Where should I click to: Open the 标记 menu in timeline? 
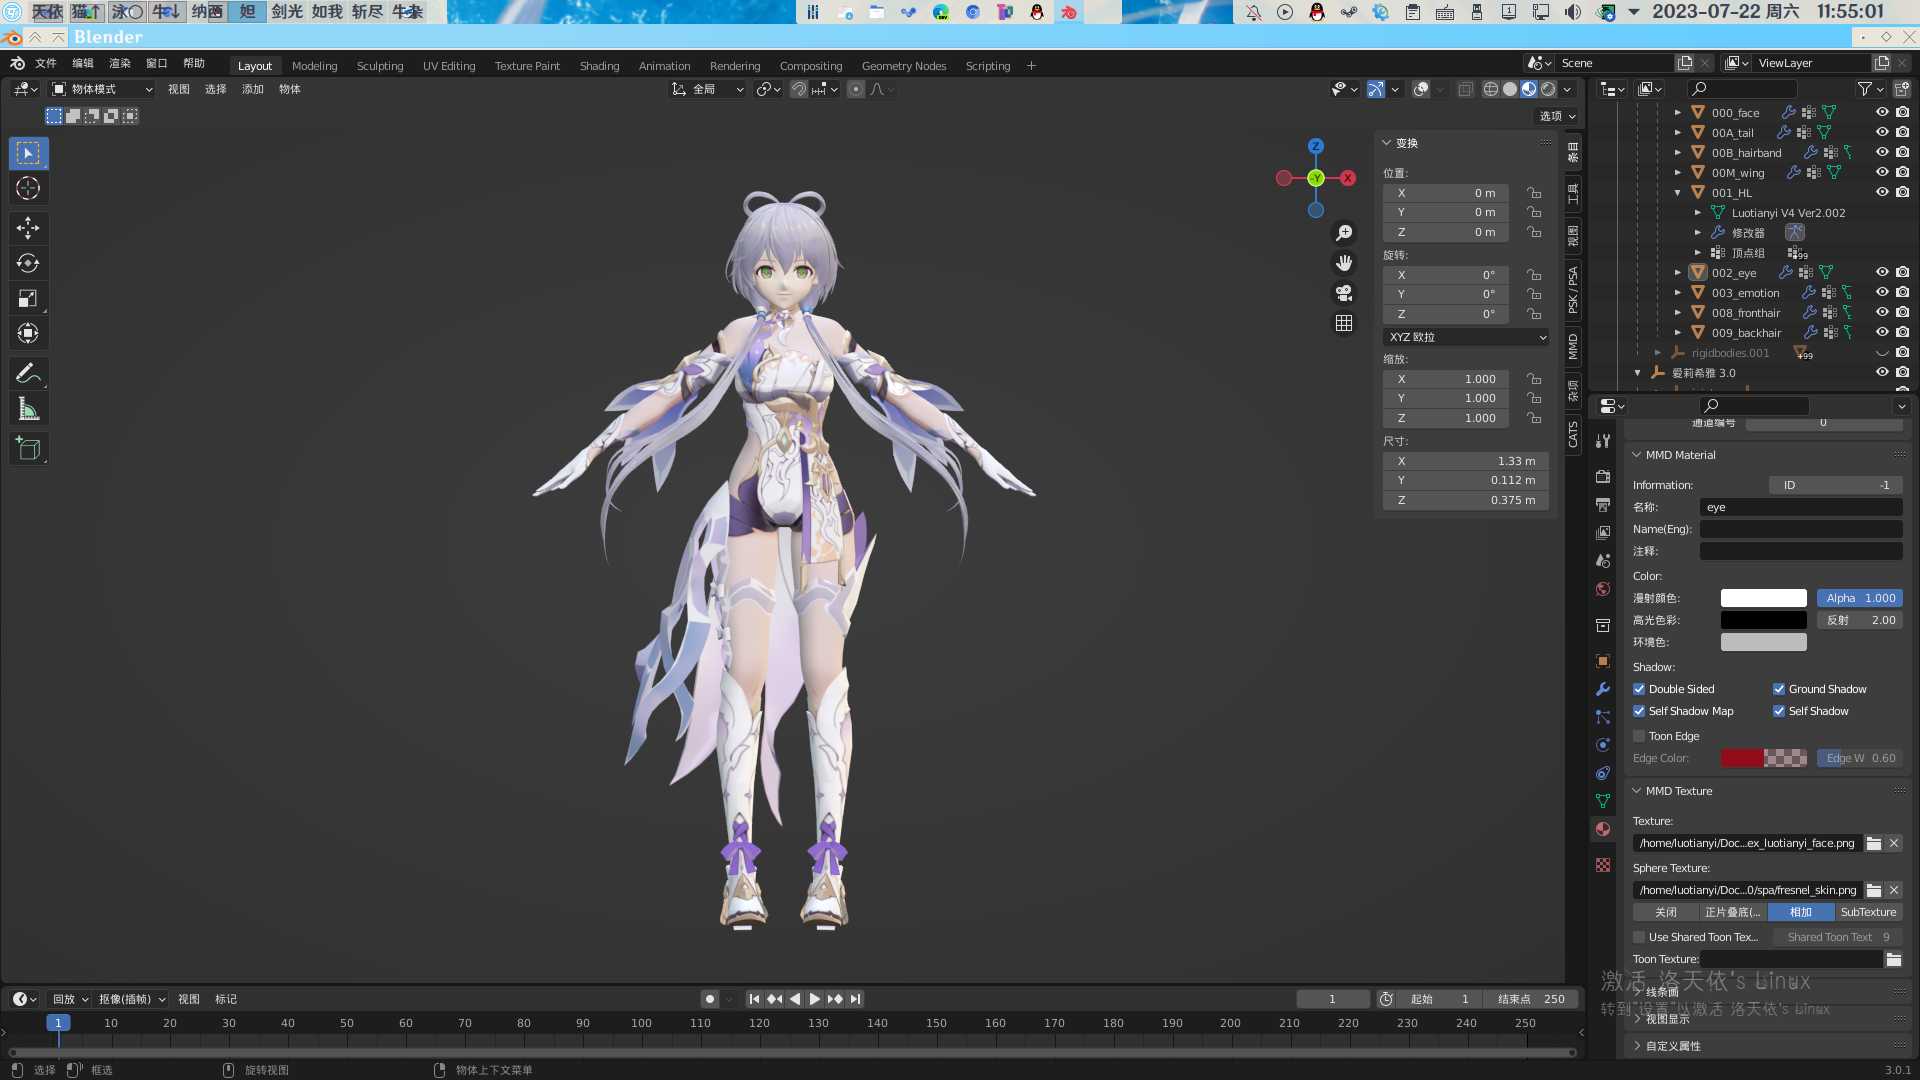pyautogui.click(x=226, y=999)
